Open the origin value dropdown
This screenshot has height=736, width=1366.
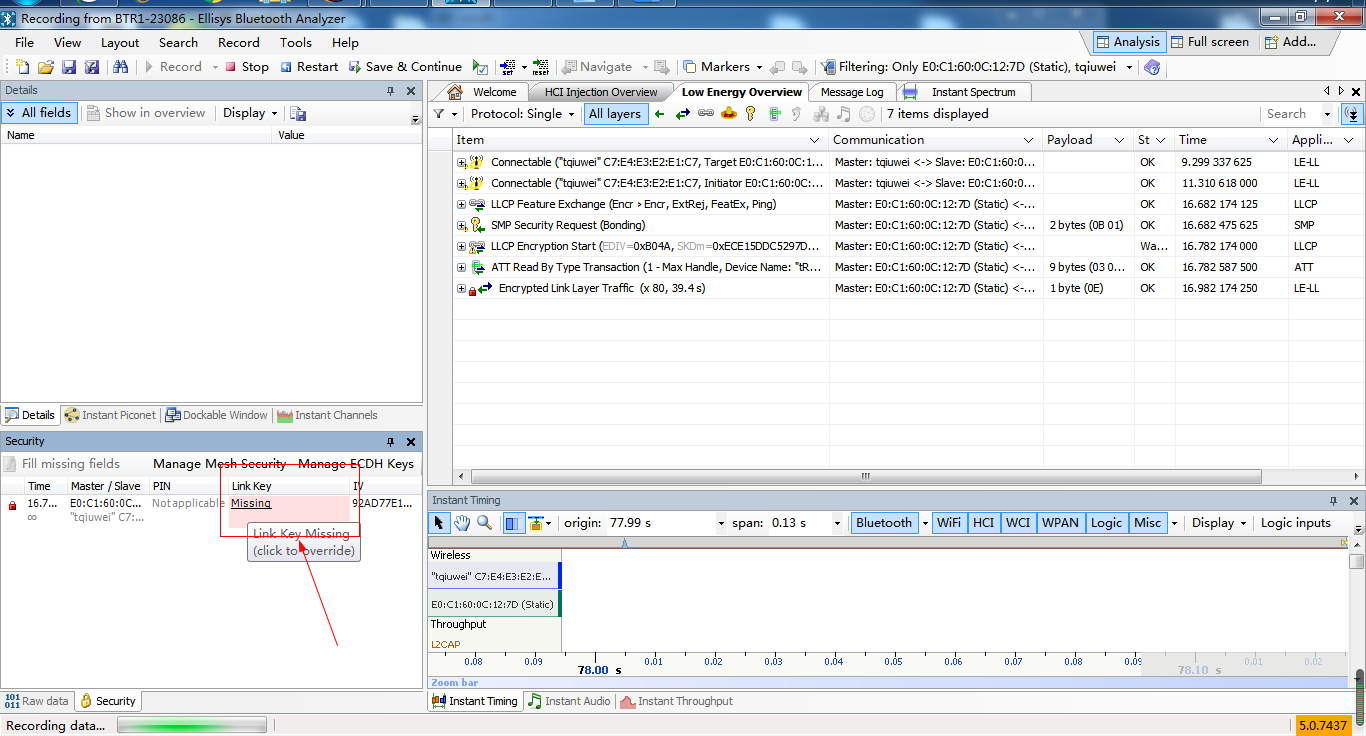click(x=721, y=523)
